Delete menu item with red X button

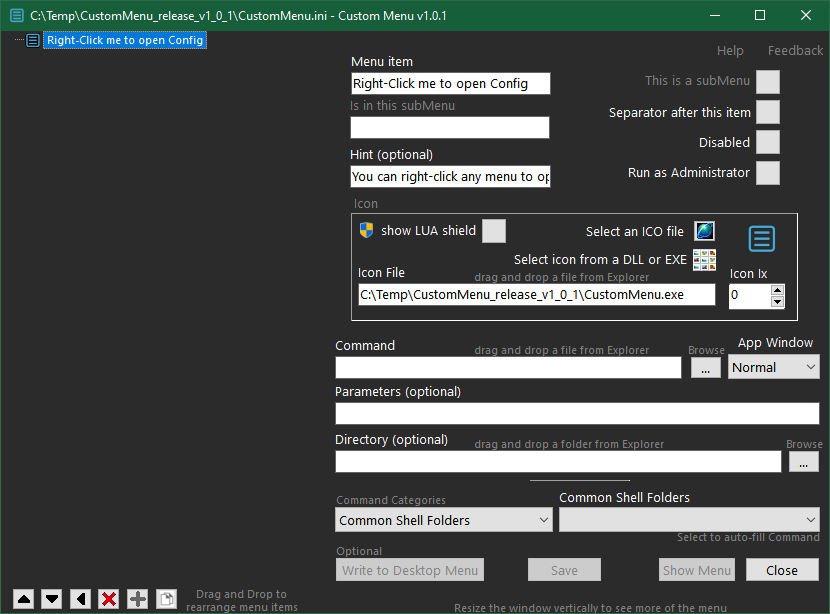point(109,599)
